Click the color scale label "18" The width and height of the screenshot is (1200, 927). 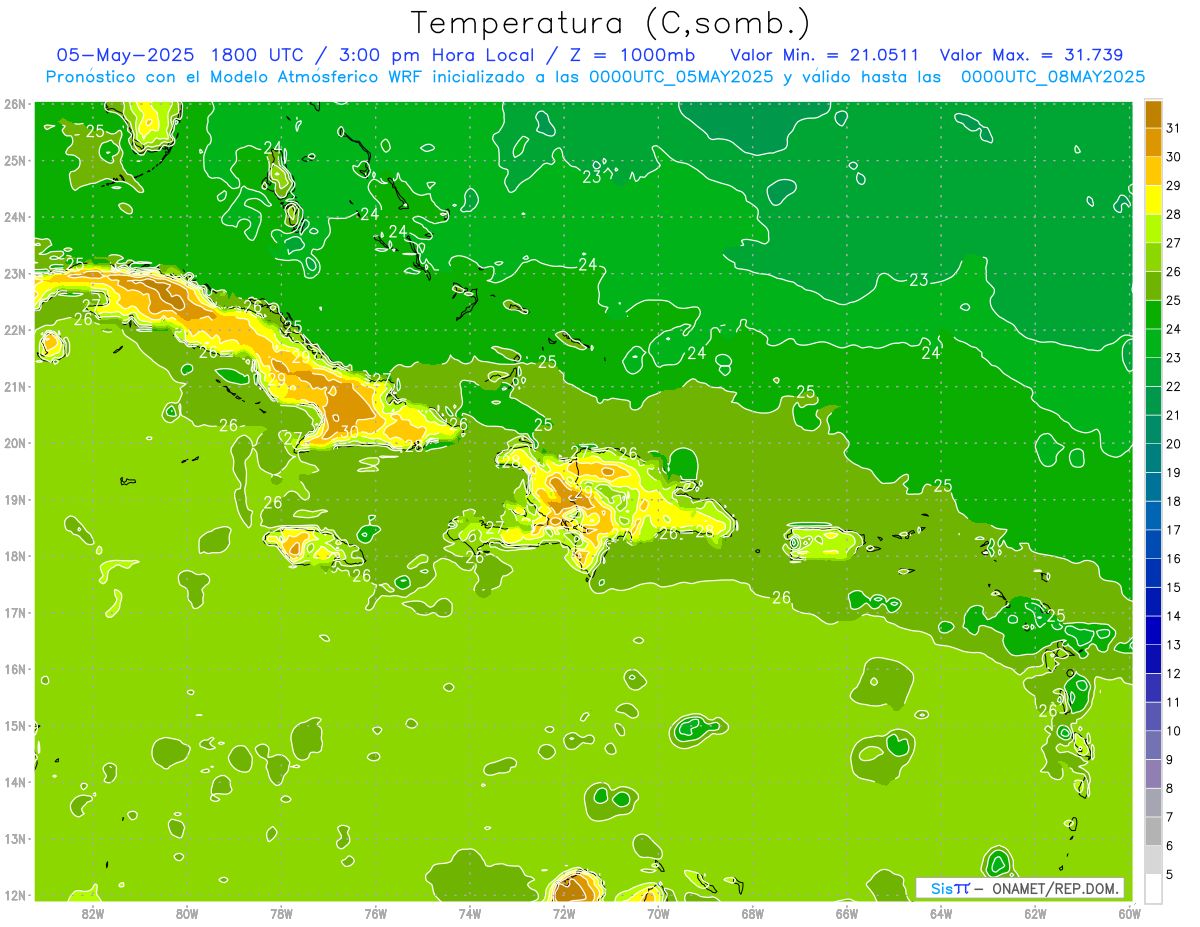coord(1173,501)
